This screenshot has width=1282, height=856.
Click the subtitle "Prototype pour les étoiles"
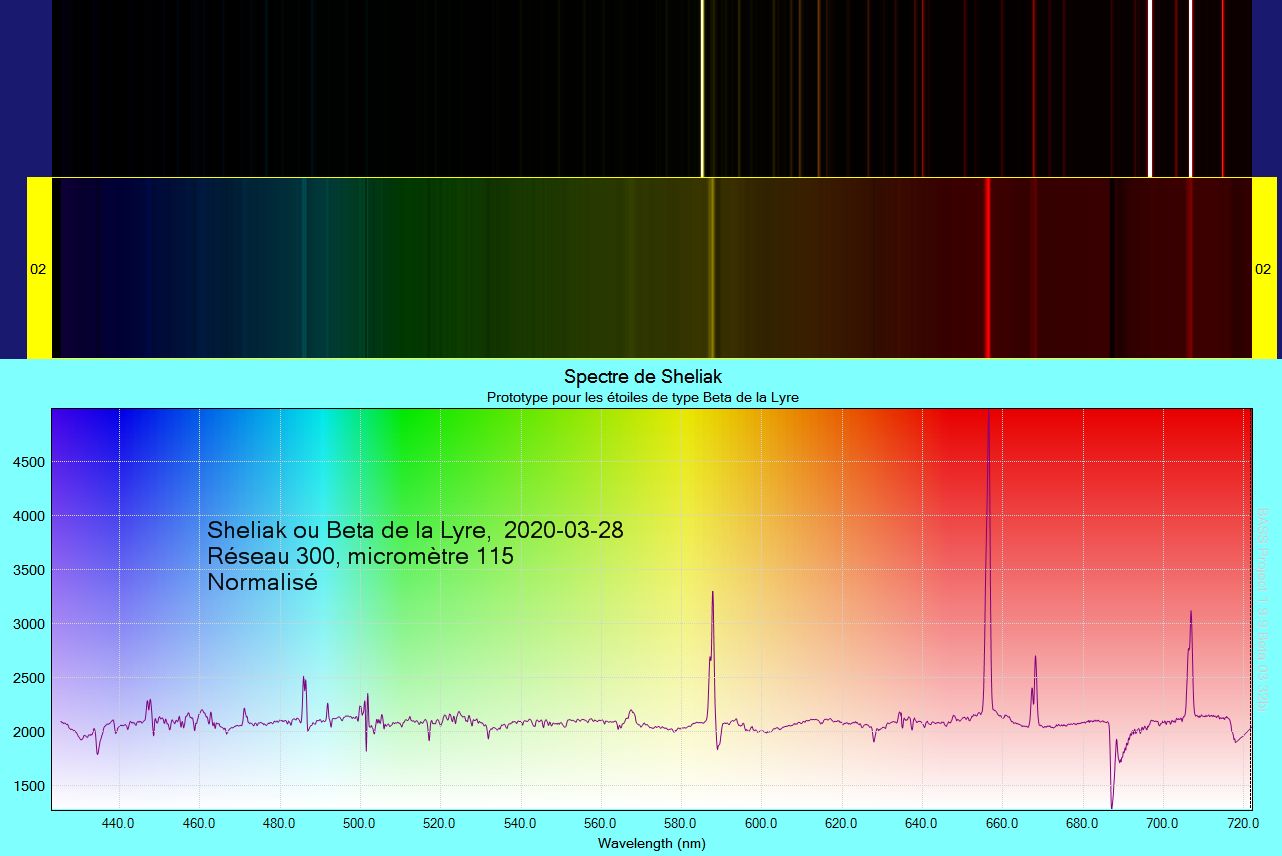642,397
